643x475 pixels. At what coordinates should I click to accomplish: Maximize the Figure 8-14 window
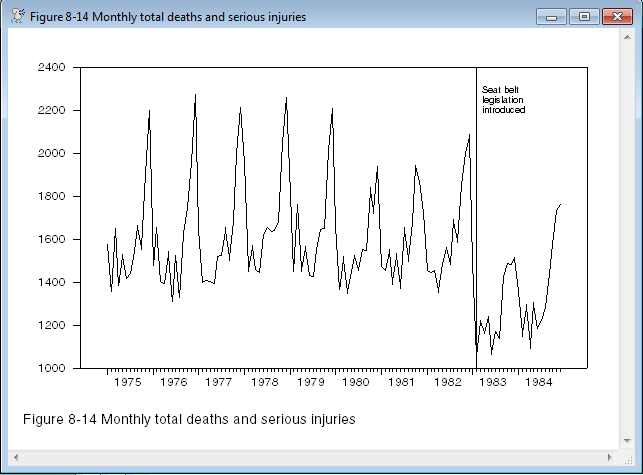(583, 16)
